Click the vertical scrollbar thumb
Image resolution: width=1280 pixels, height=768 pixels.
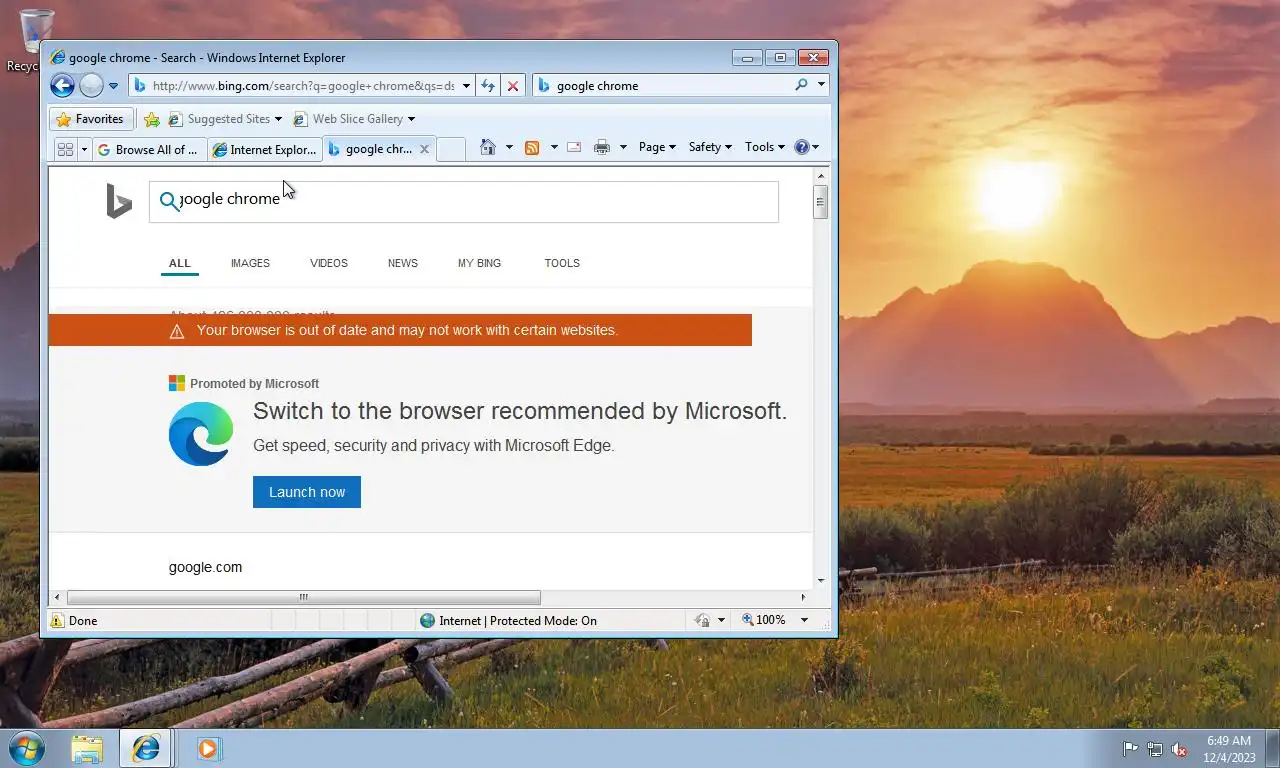tap(820, 202)
